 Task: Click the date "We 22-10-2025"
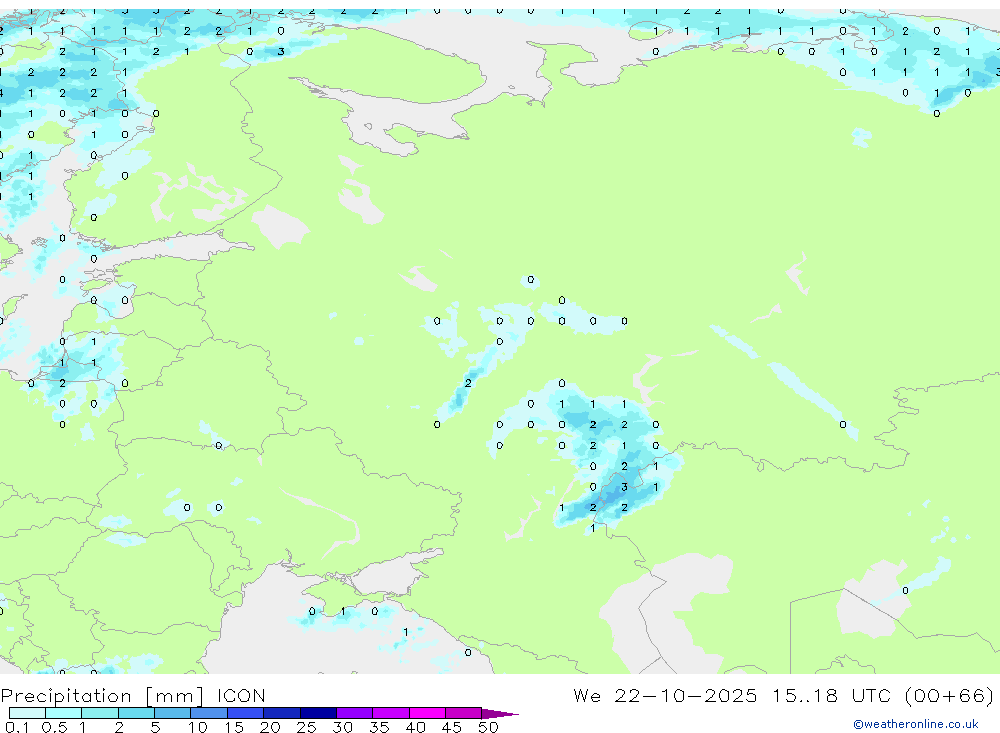coord(665,695)
